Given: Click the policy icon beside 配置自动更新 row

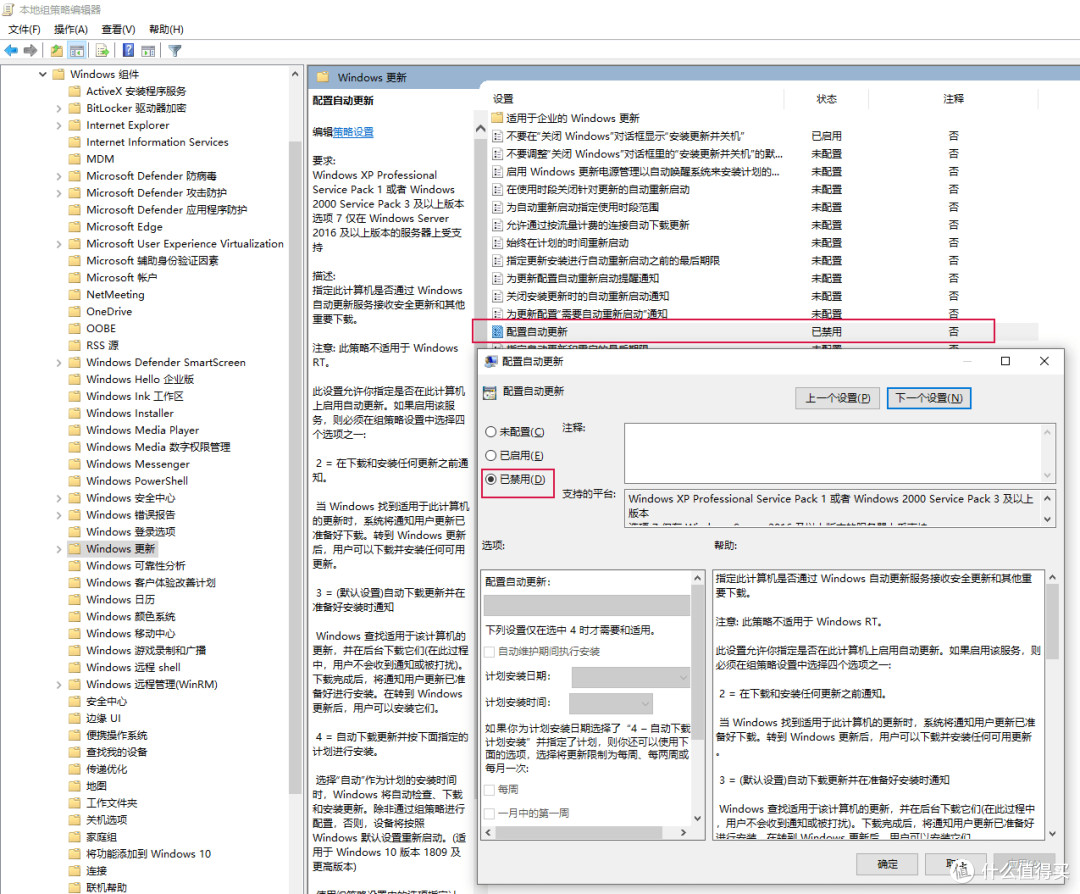Looking at the screenshot, I should [x=497, y=331].
